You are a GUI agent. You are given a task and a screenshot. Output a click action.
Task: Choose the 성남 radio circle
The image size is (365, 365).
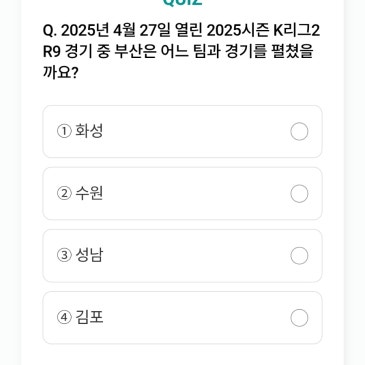pyautogui.click(x=299, y=256)
